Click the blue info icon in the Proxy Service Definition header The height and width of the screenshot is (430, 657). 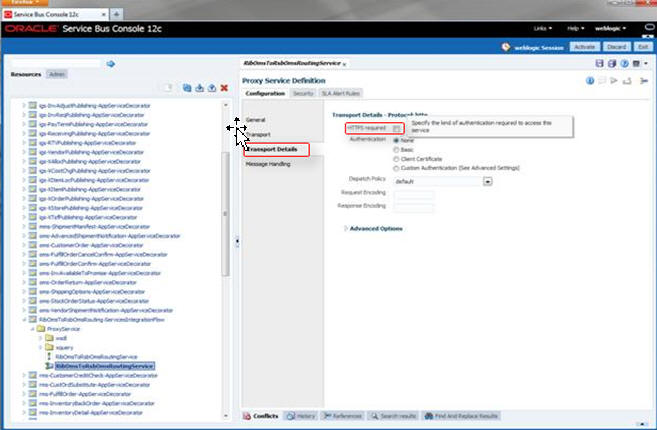tap(590, 80)
